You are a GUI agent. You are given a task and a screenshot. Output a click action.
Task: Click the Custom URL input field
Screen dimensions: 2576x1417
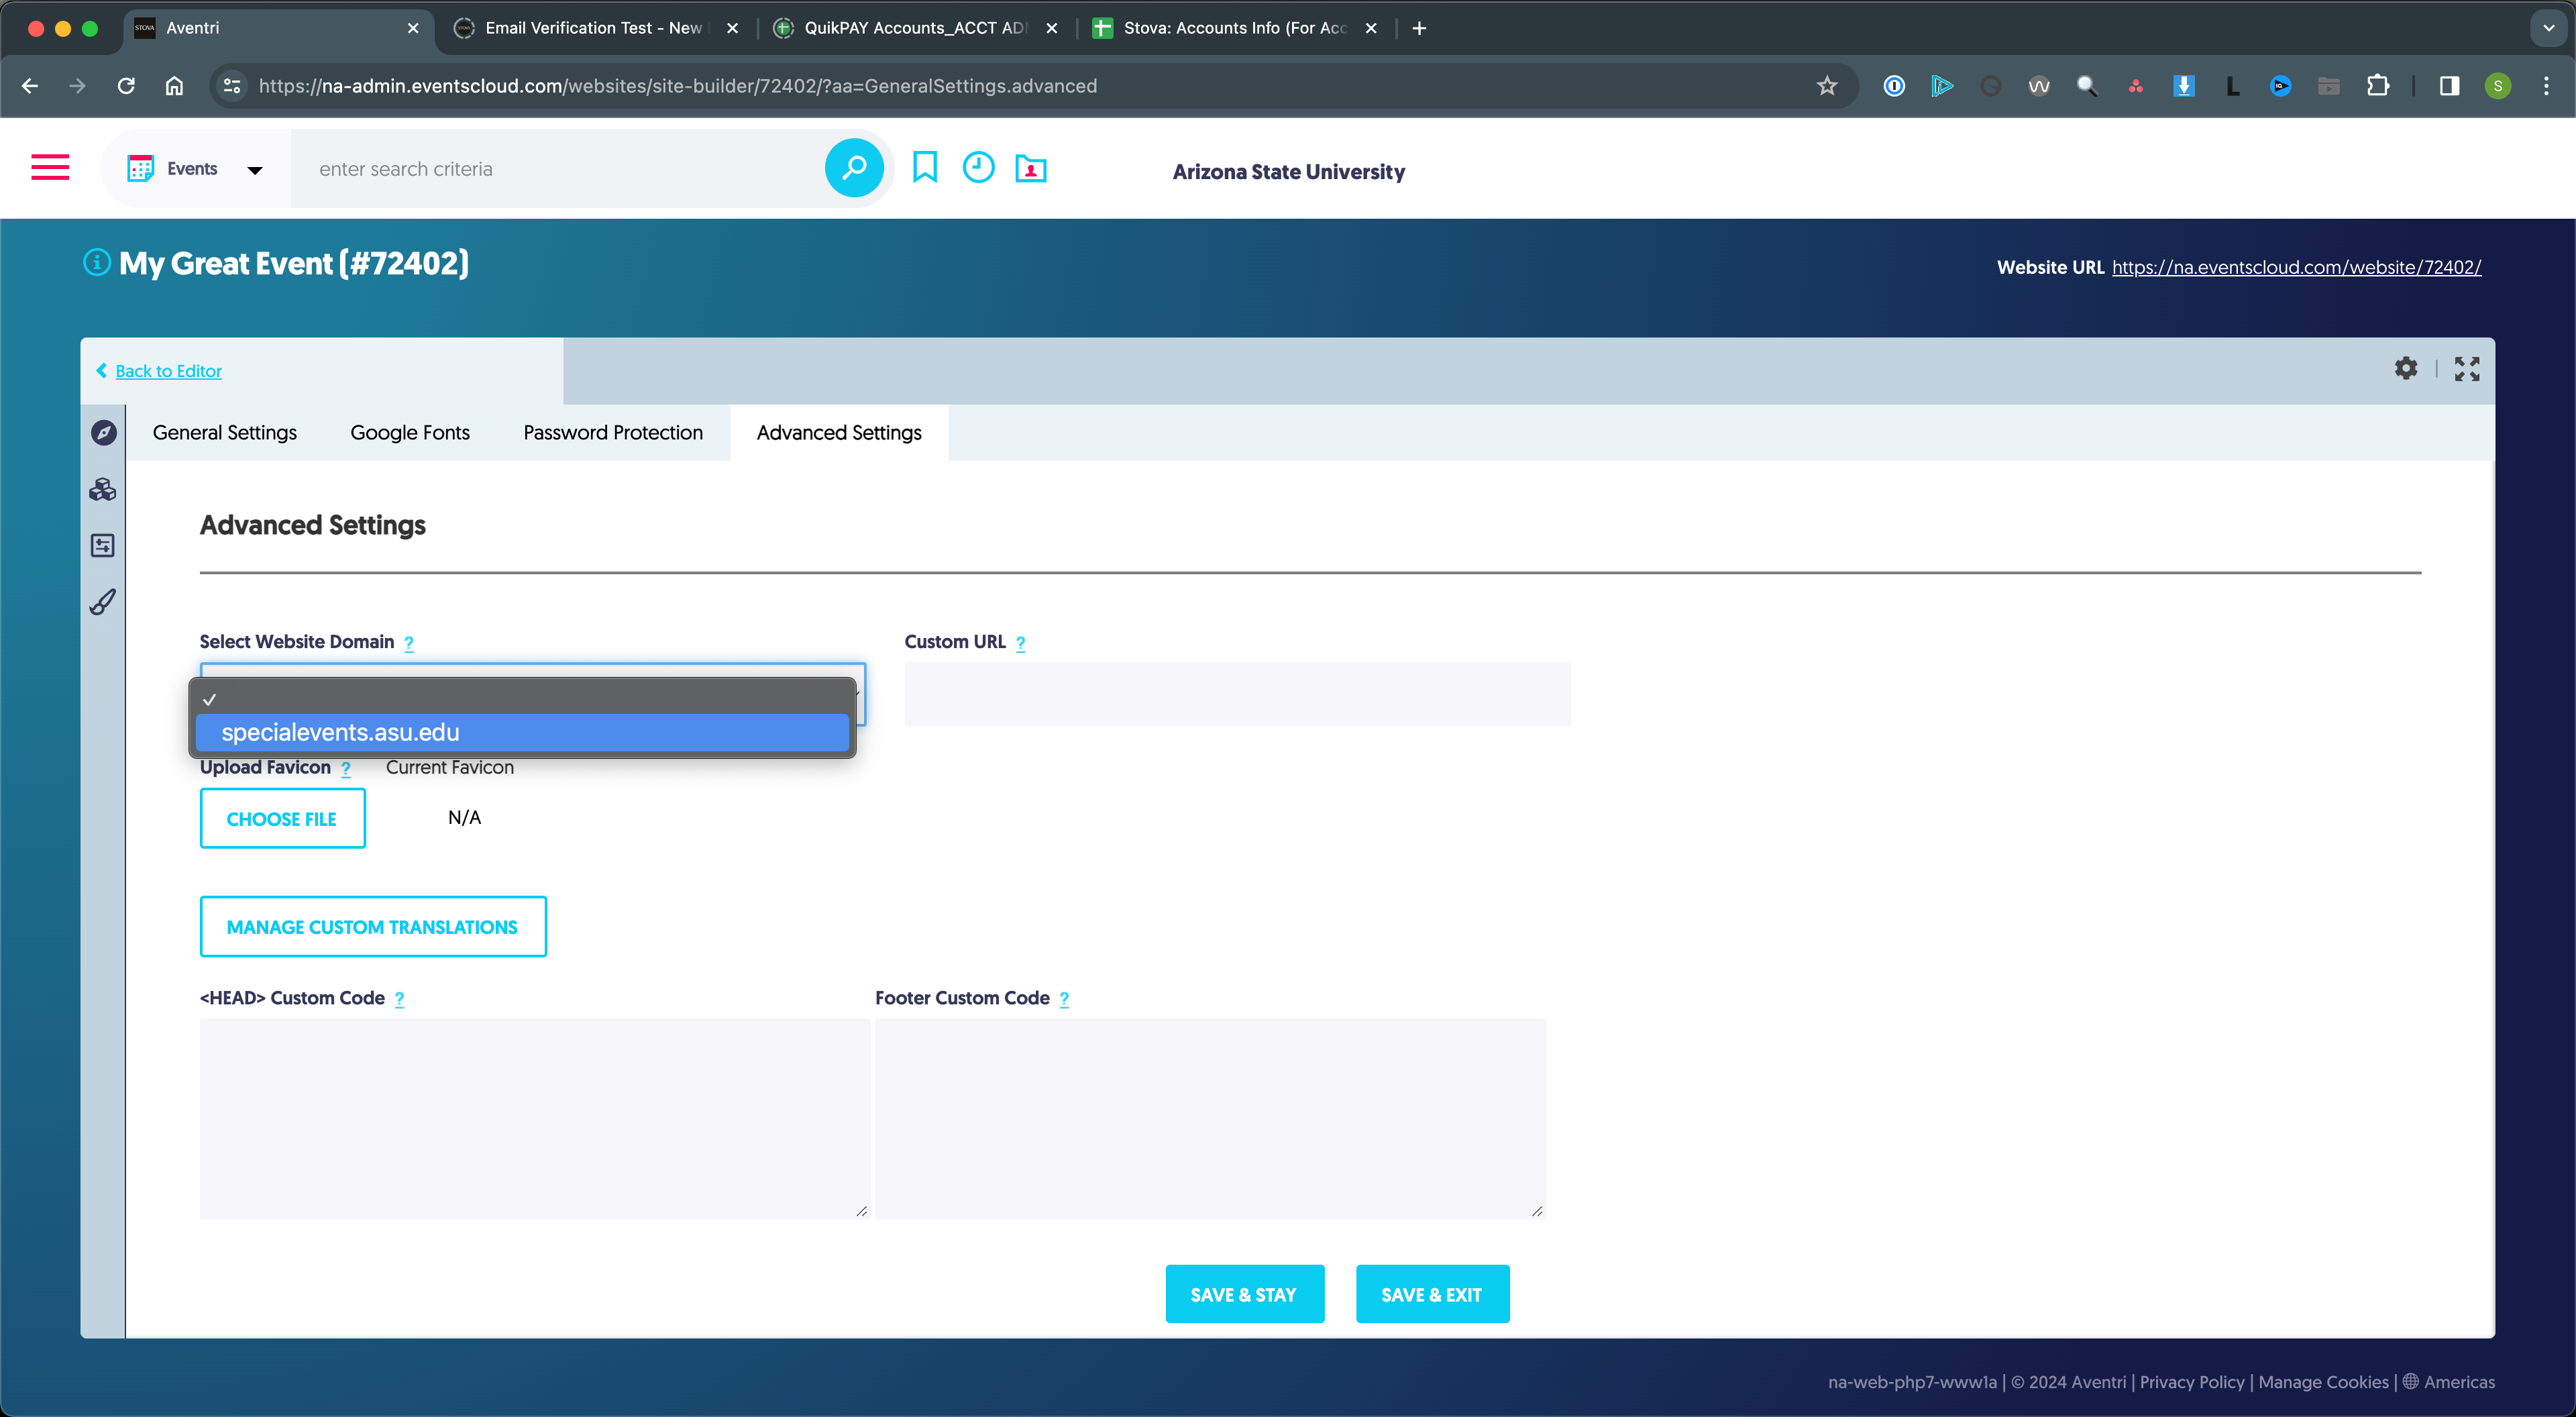[x=1237, y=694]
